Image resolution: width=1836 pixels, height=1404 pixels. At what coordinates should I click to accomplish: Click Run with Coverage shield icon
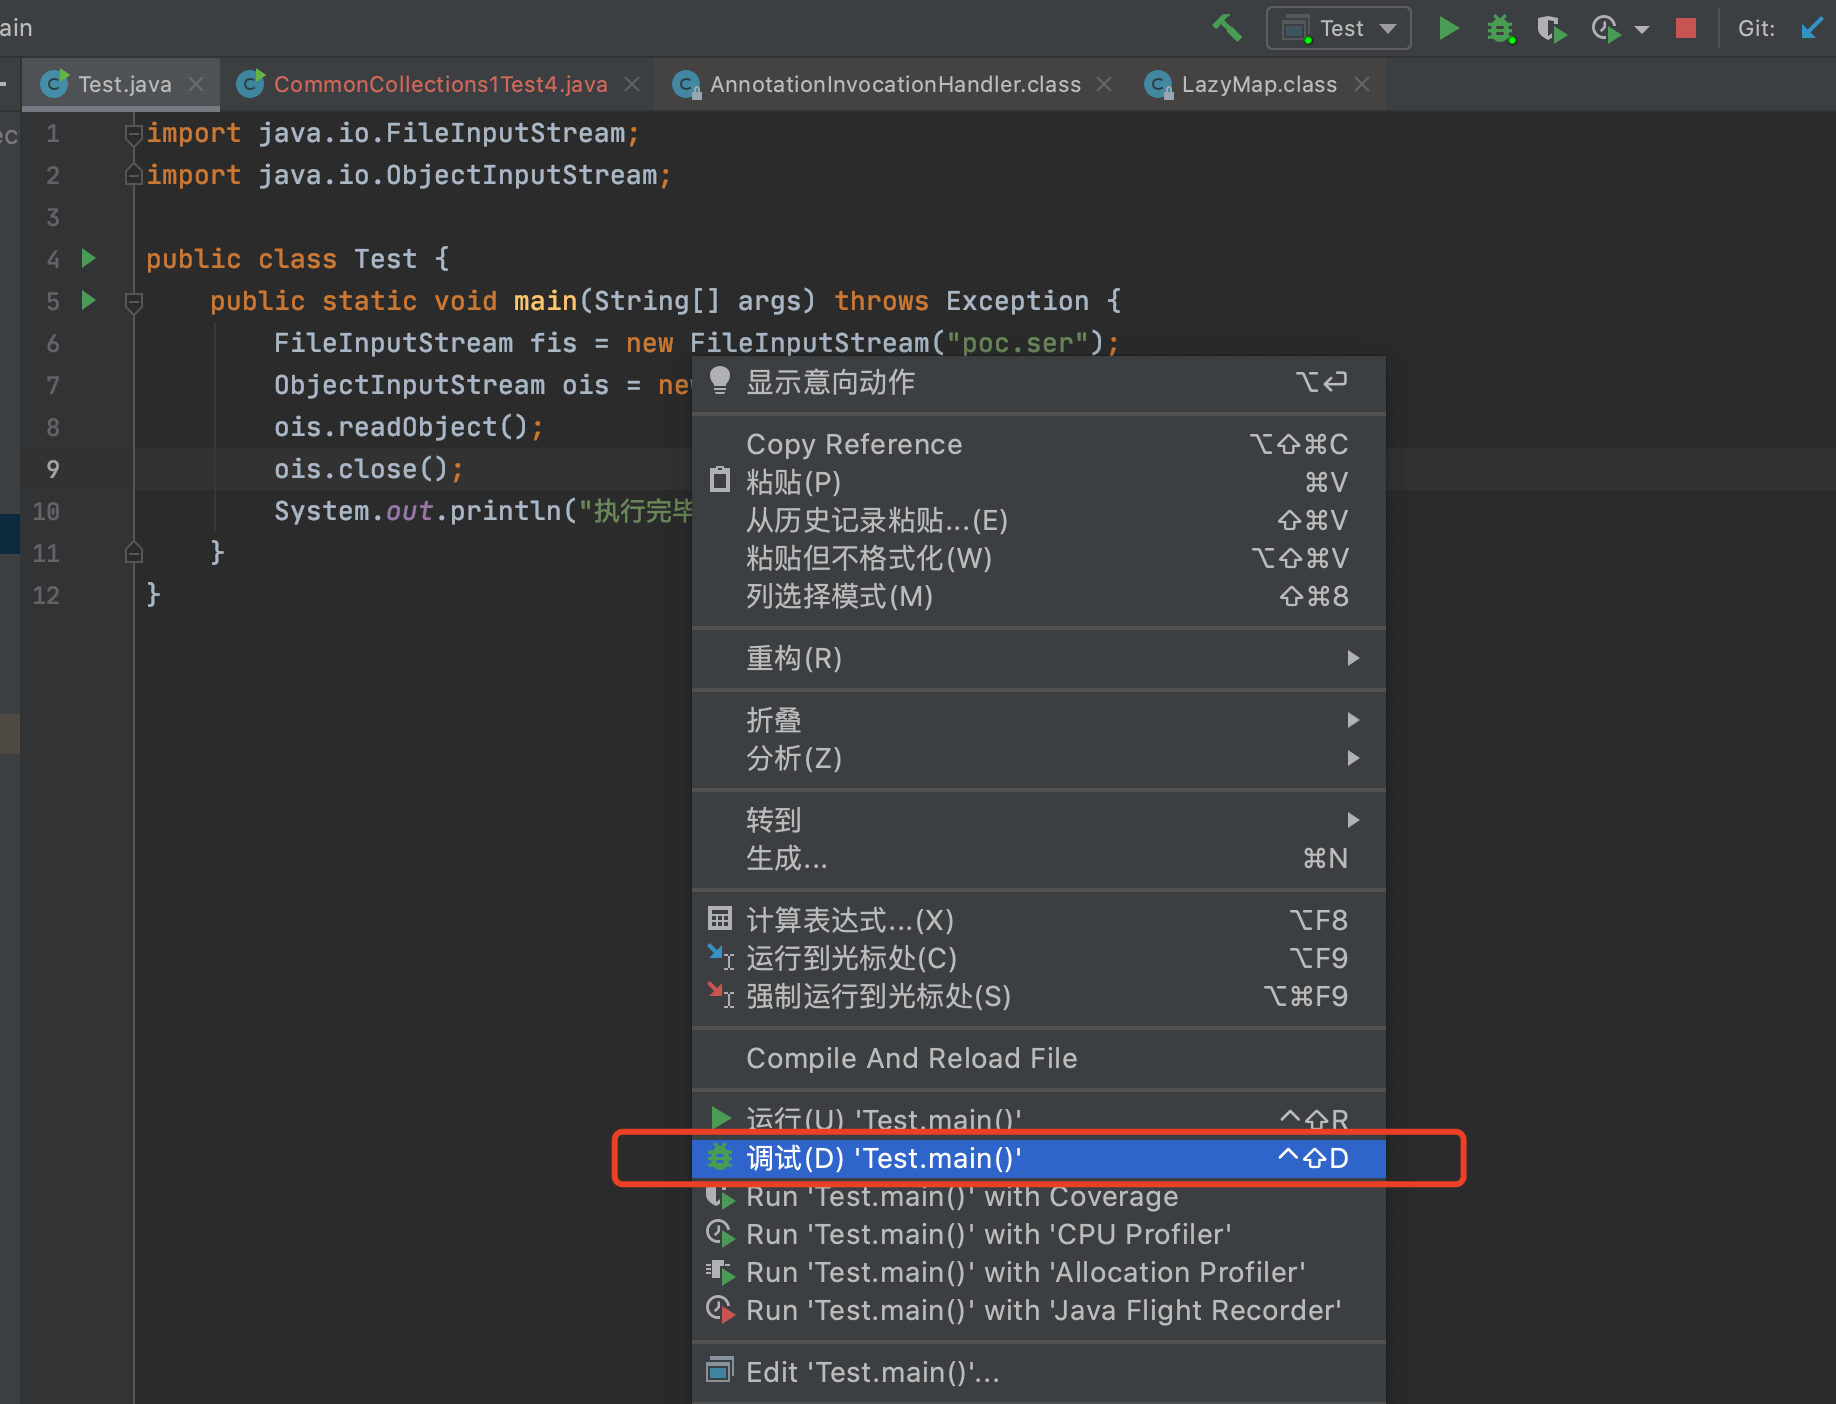click(x=1551, y=29)
